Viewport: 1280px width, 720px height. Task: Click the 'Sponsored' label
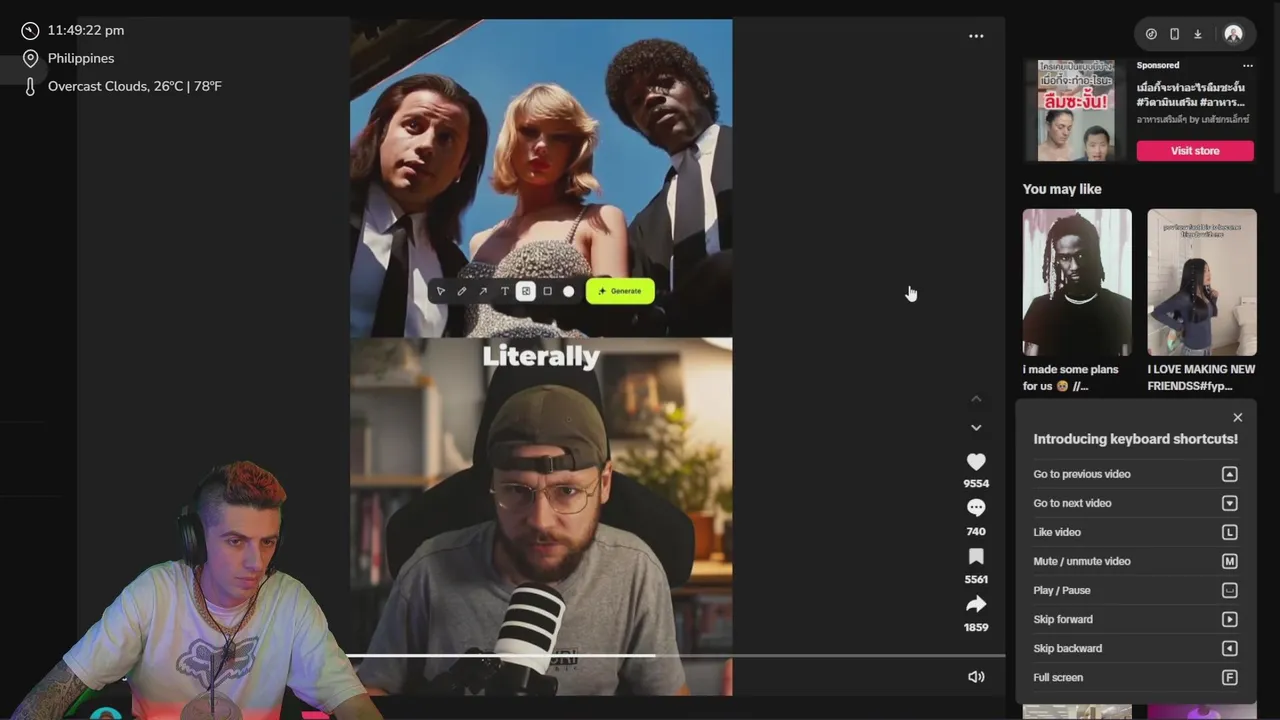point(1158,65)
